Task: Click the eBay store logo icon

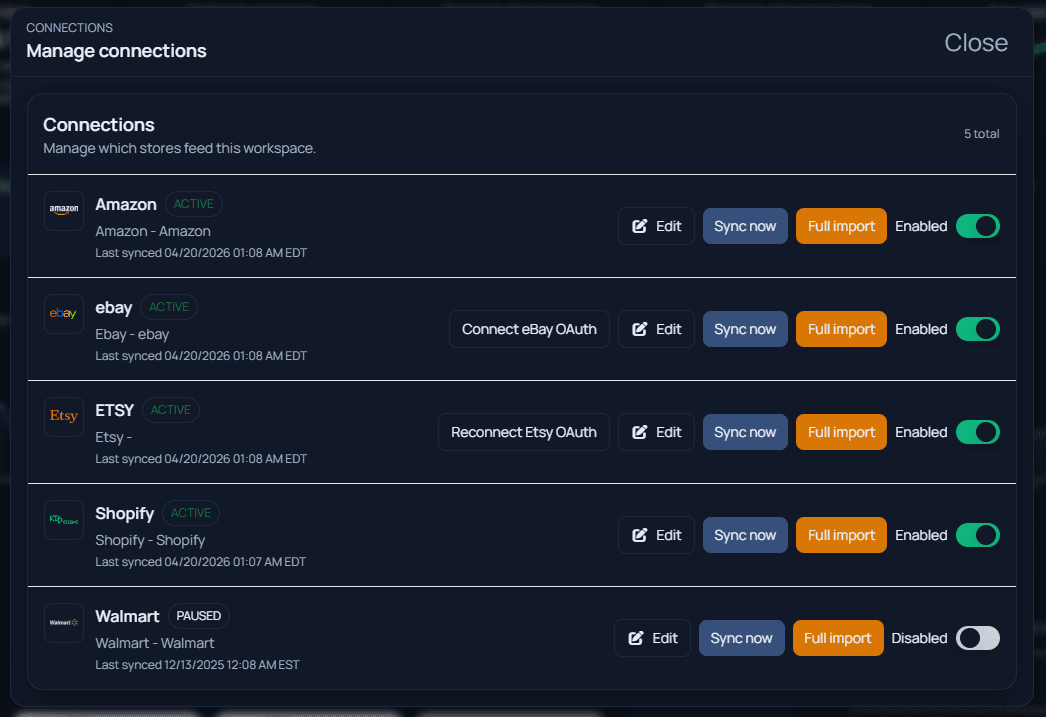Action: point(64,314)
